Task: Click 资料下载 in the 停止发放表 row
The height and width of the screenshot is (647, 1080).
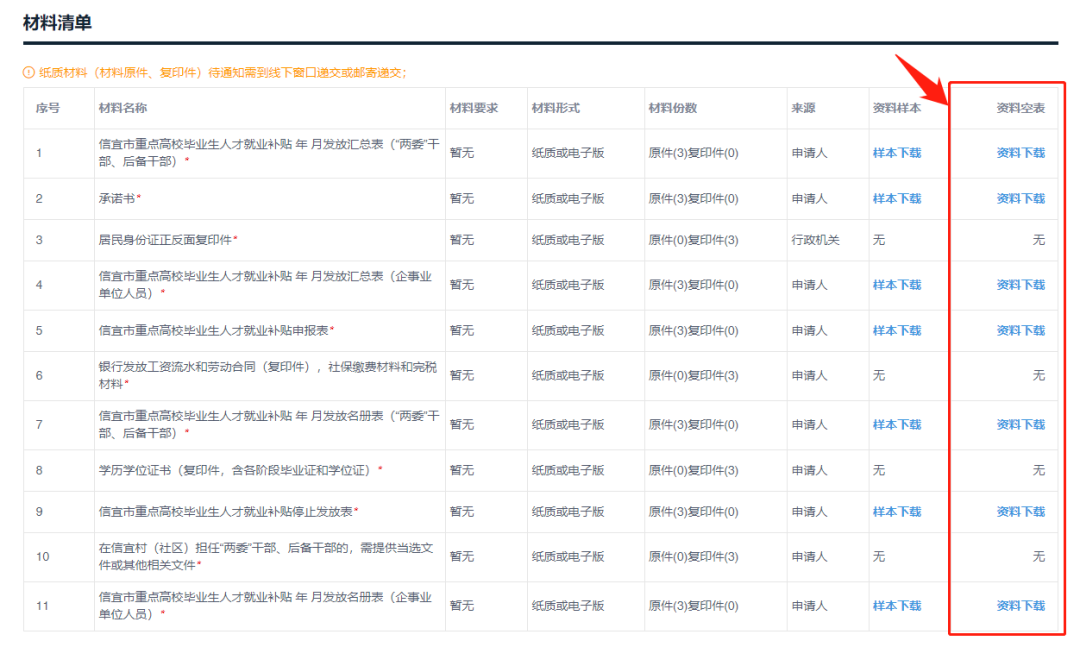Action: 1021,511
